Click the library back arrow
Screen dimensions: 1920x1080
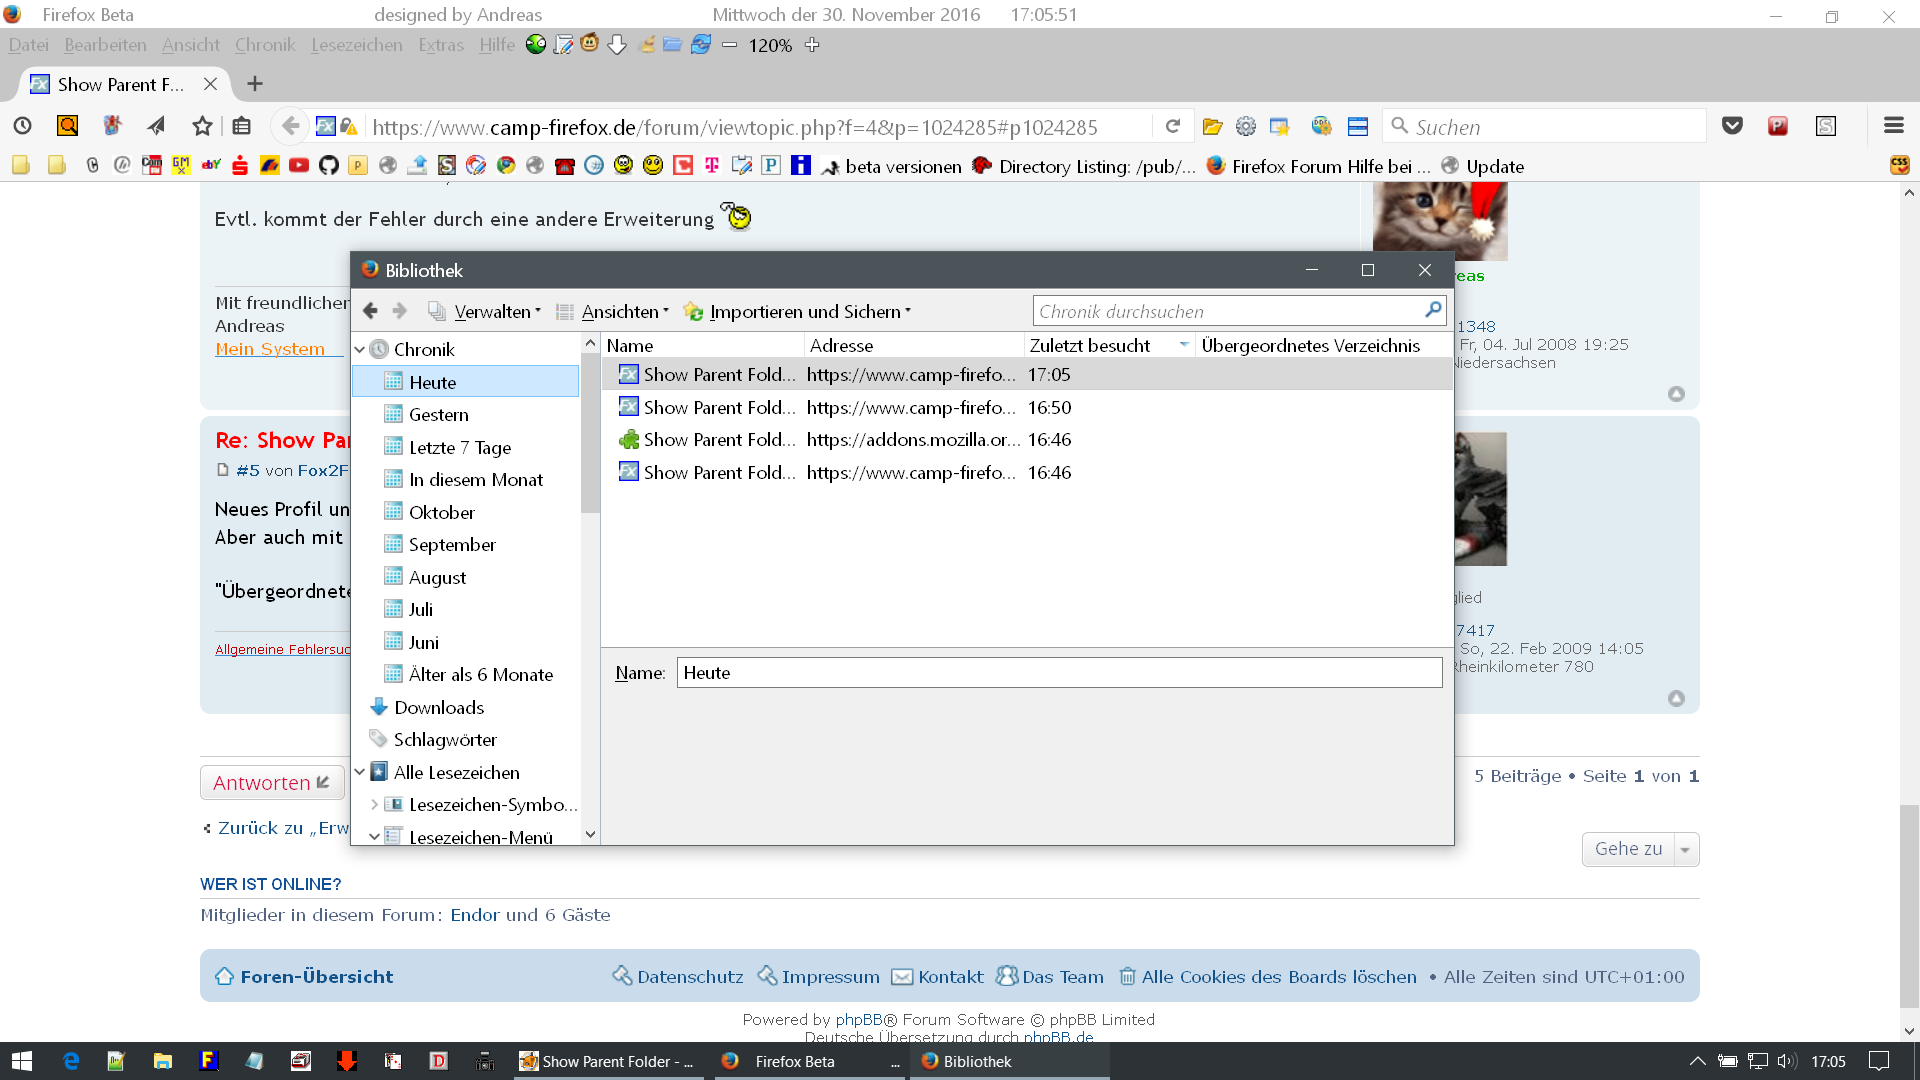(x=370, y=311)
